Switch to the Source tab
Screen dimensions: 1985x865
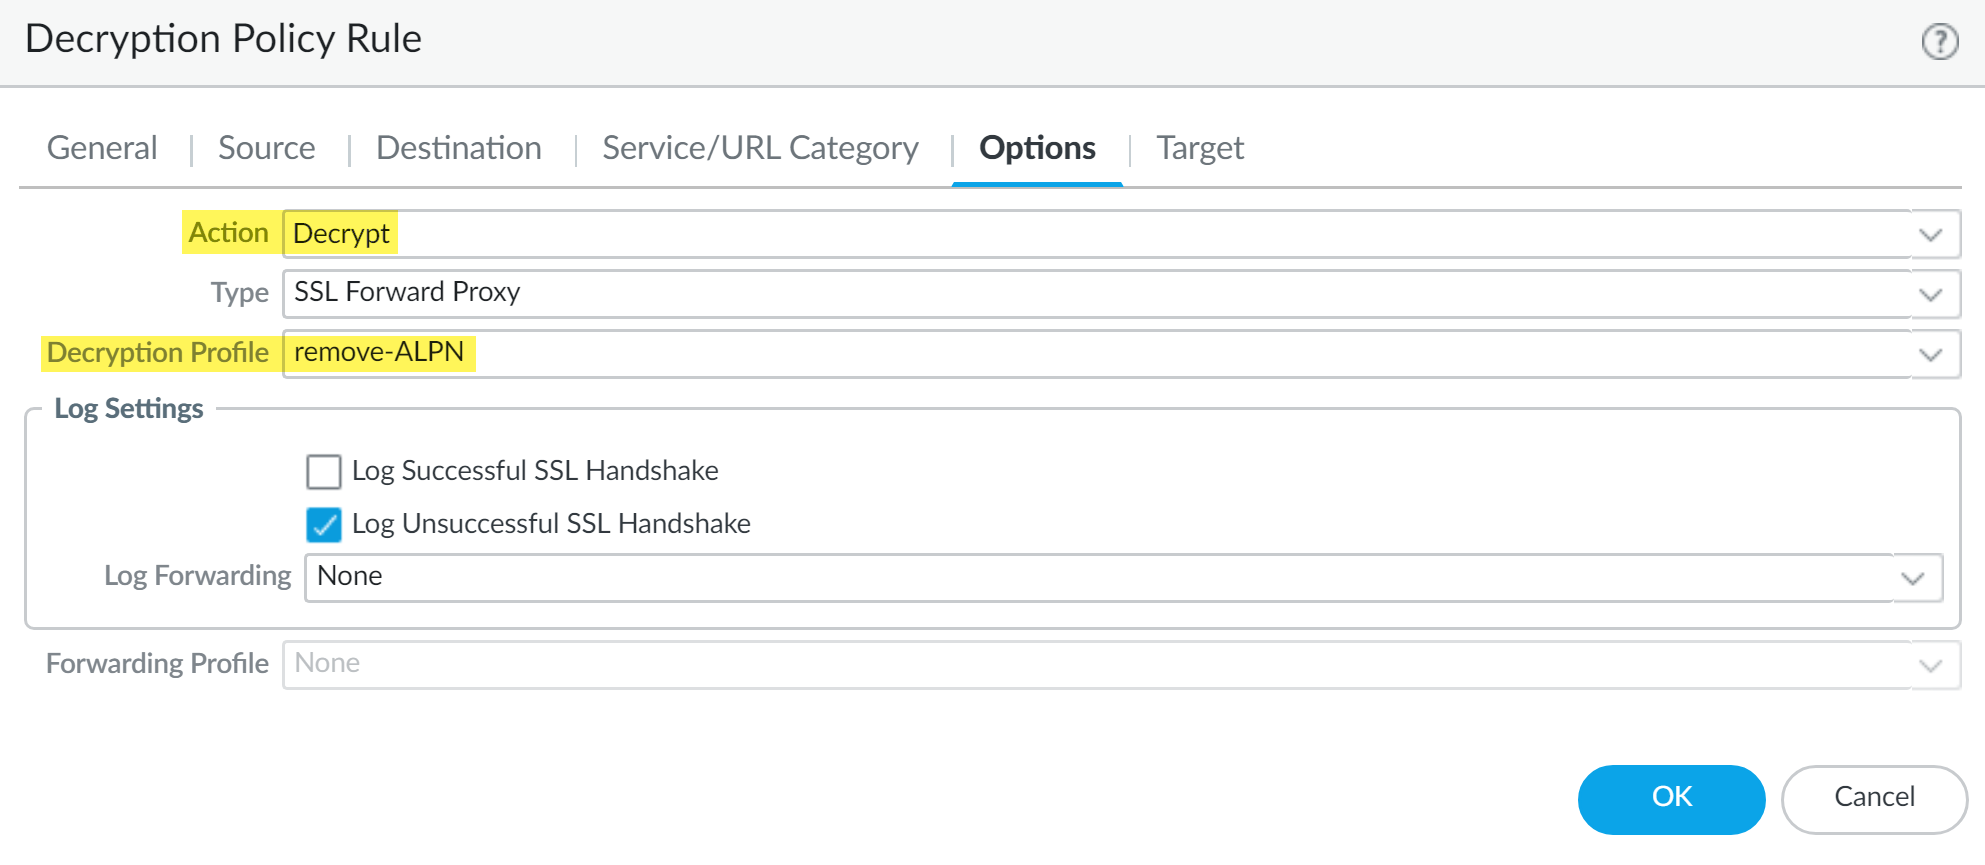click(x=267, y=148)
